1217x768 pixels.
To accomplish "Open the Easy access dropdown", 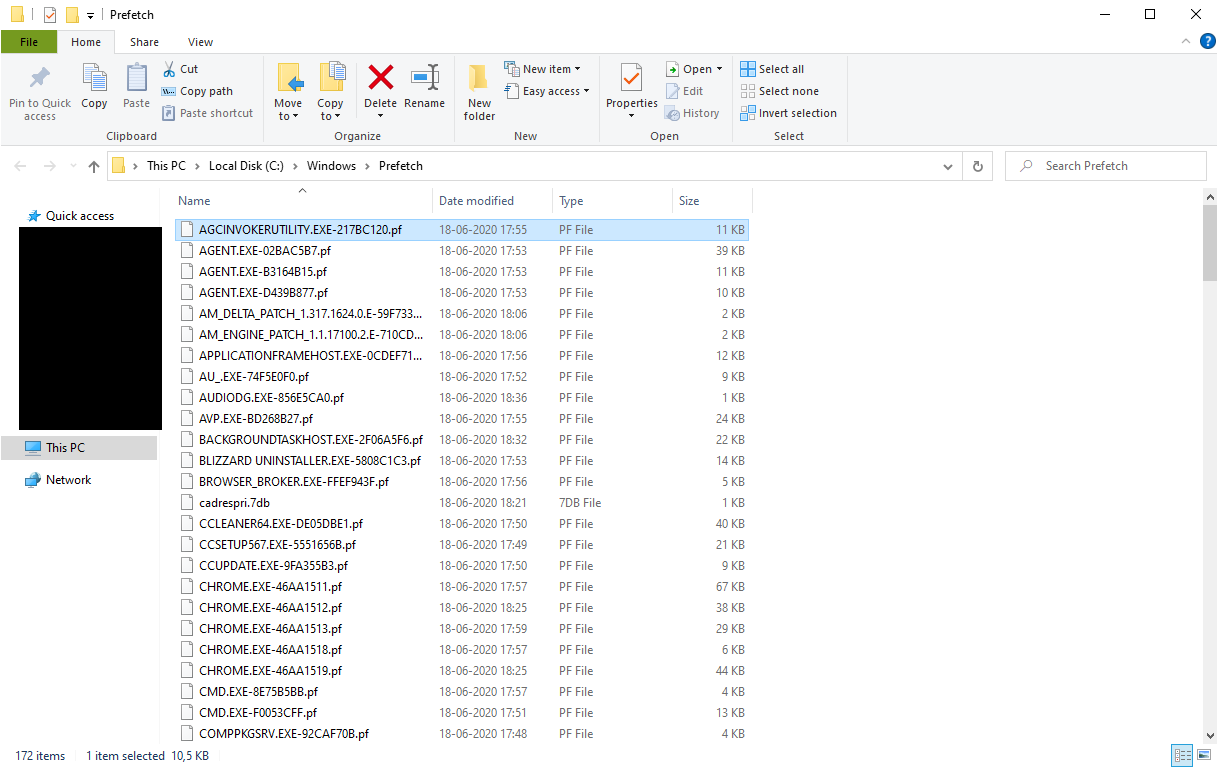I will point(547,91).
